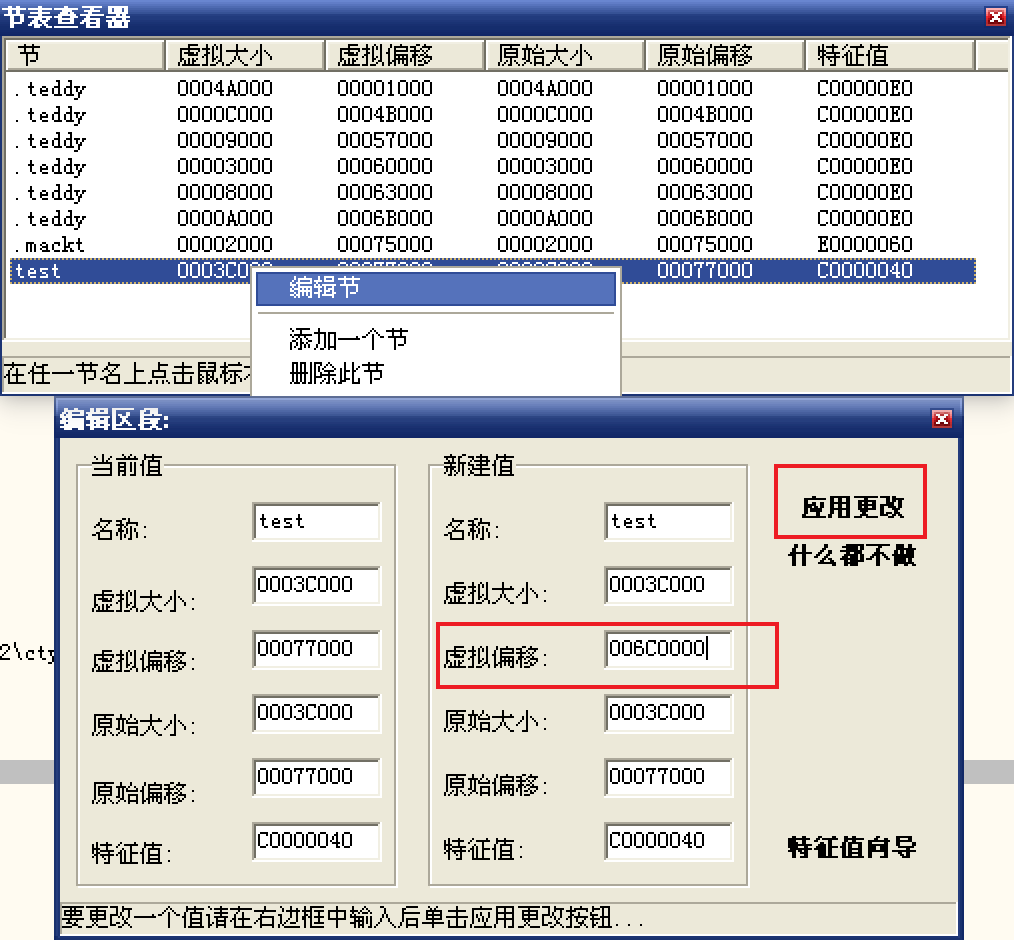Click current-value 名称 field containing test
Image resolution: width=1014 pixels, height=940 pixels.
tap(316, 522)
